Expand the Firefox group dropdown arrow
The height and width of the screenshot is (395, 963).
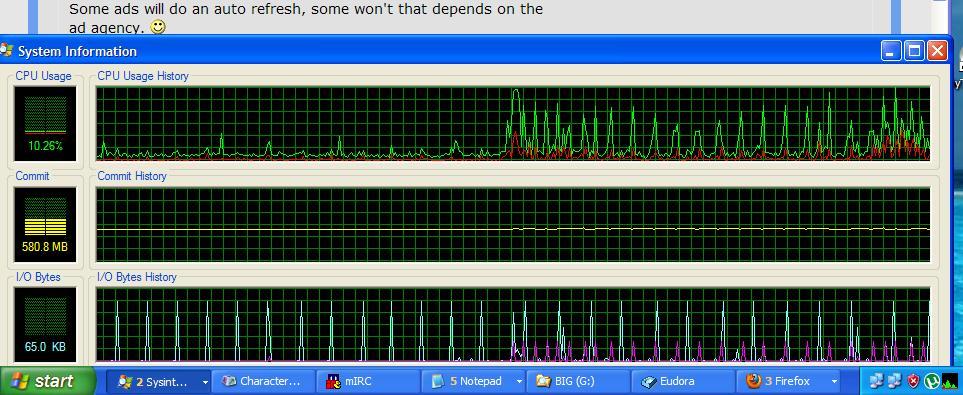(x=833, y=382)
